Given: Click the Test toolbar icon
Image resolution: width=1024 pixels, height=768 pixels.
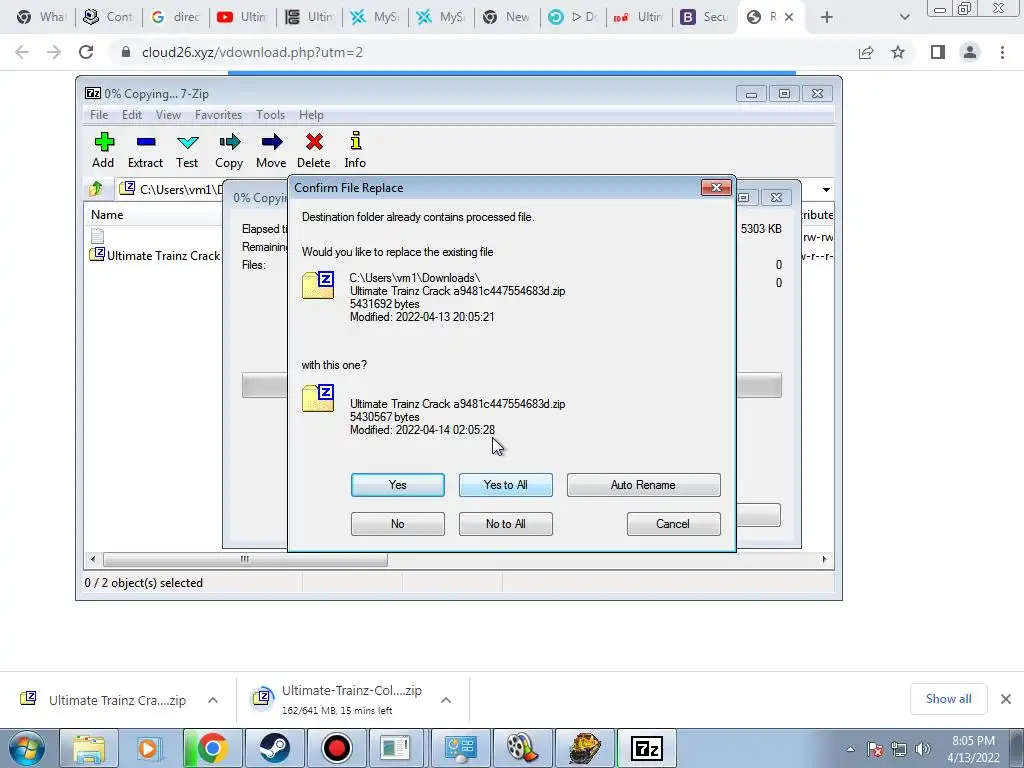Looking at the screenshot, I should [187, 150].
